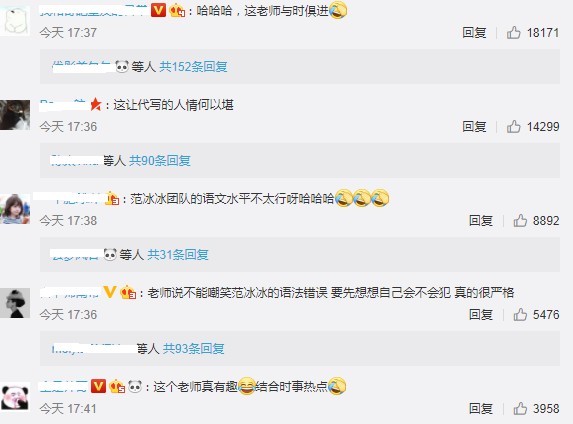Like the comment posted at 17:41
573x424 pixels.
tap(520, 408)
